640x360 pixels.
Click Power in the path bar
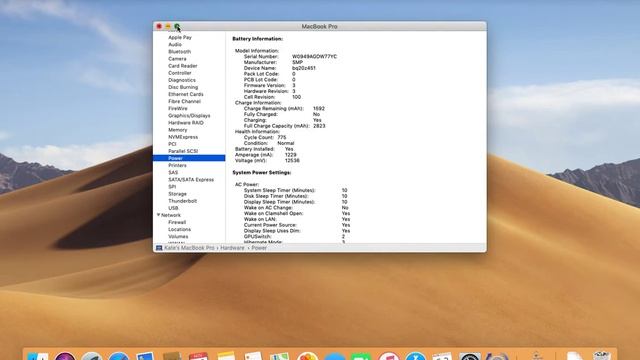[x=259, y=248]
